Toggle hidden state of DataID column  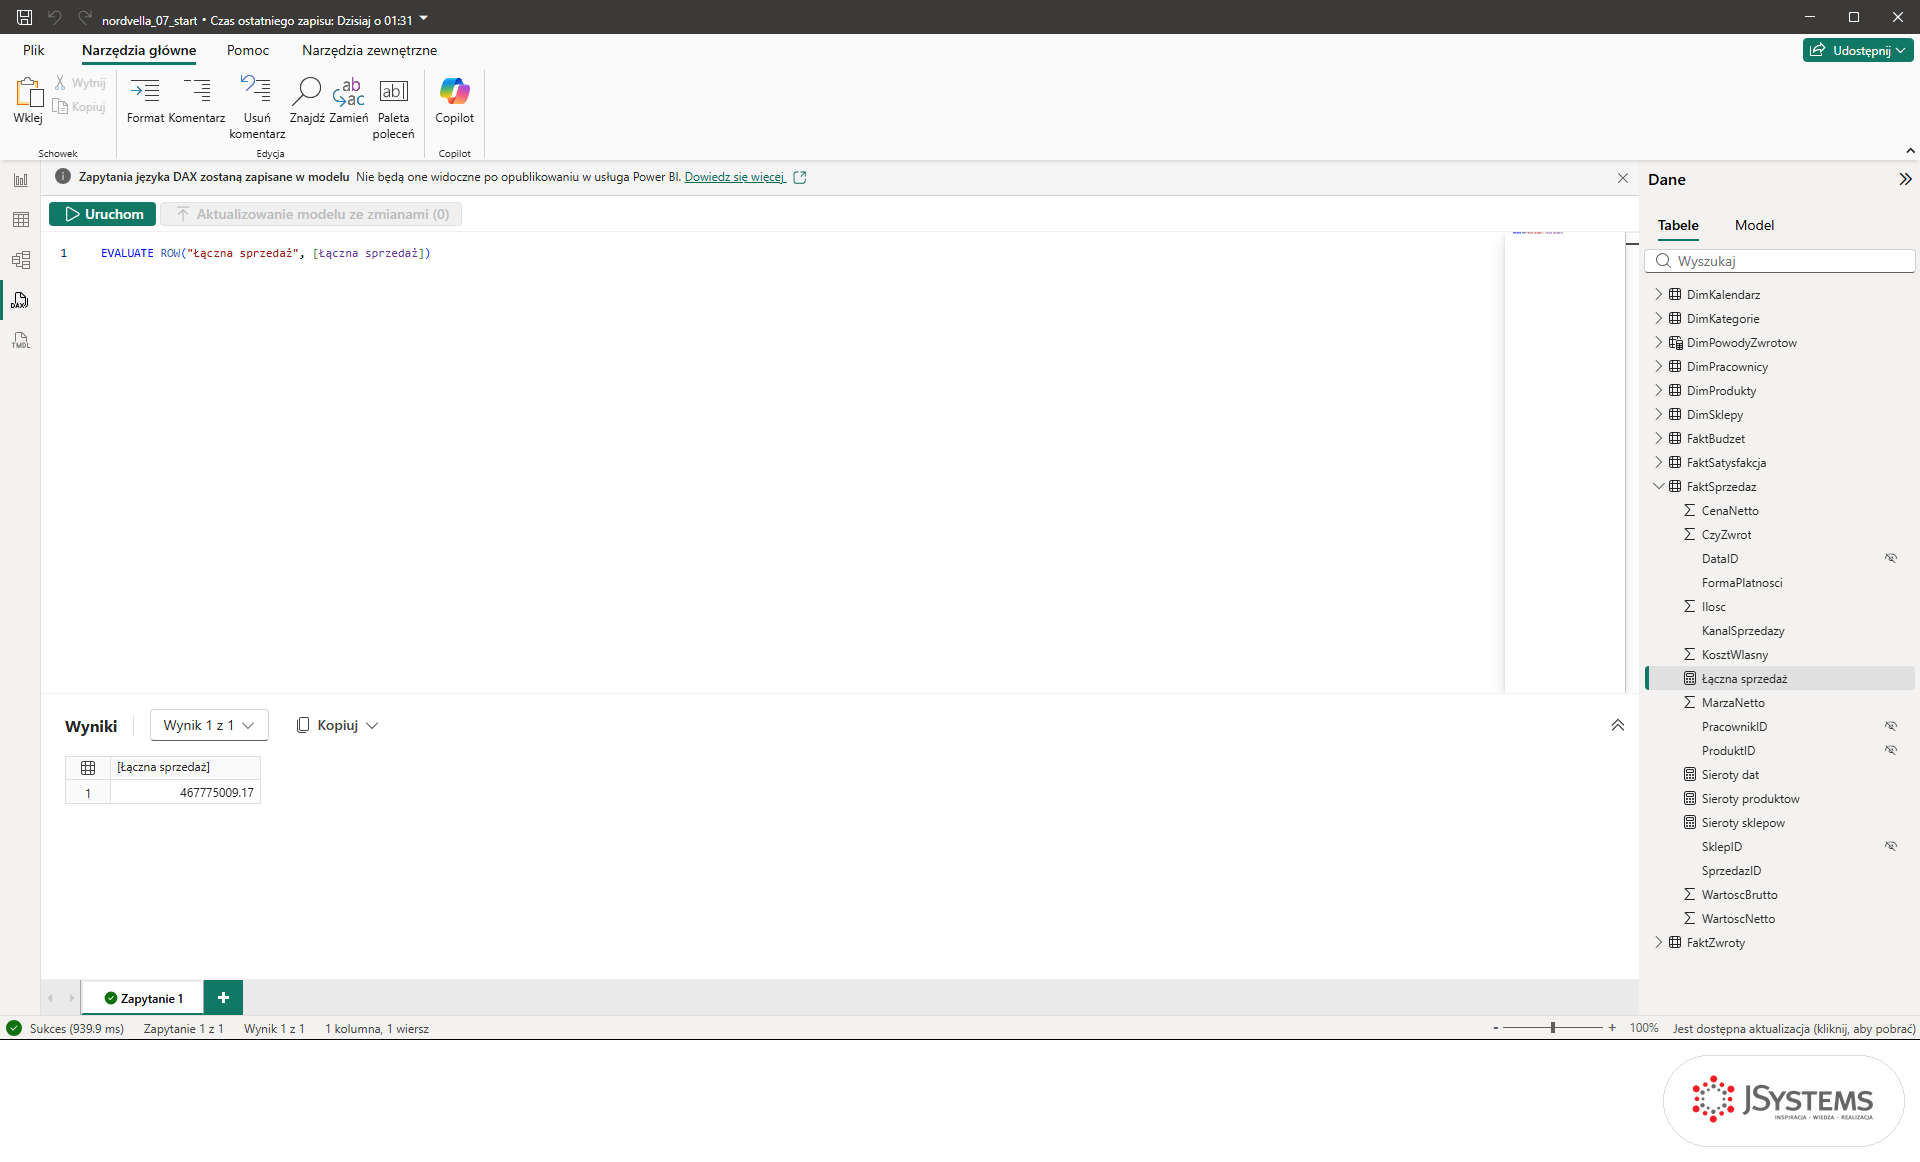(1891, 558)
